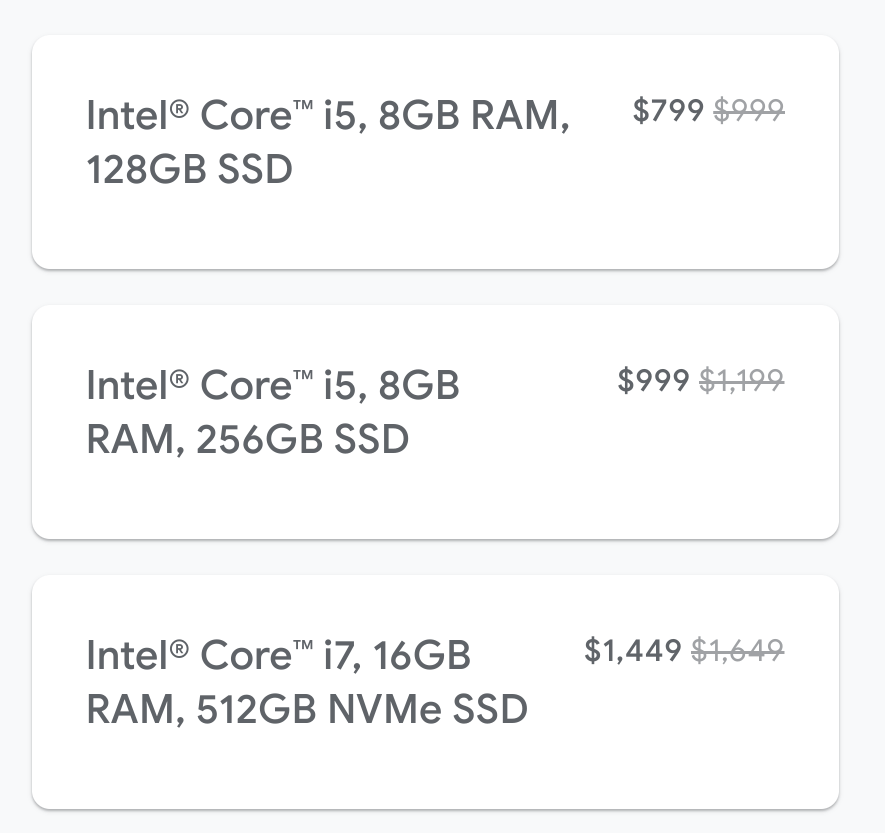Click the crossed-out $999 original price
This screenshot has width=885, height=833.
749,109
